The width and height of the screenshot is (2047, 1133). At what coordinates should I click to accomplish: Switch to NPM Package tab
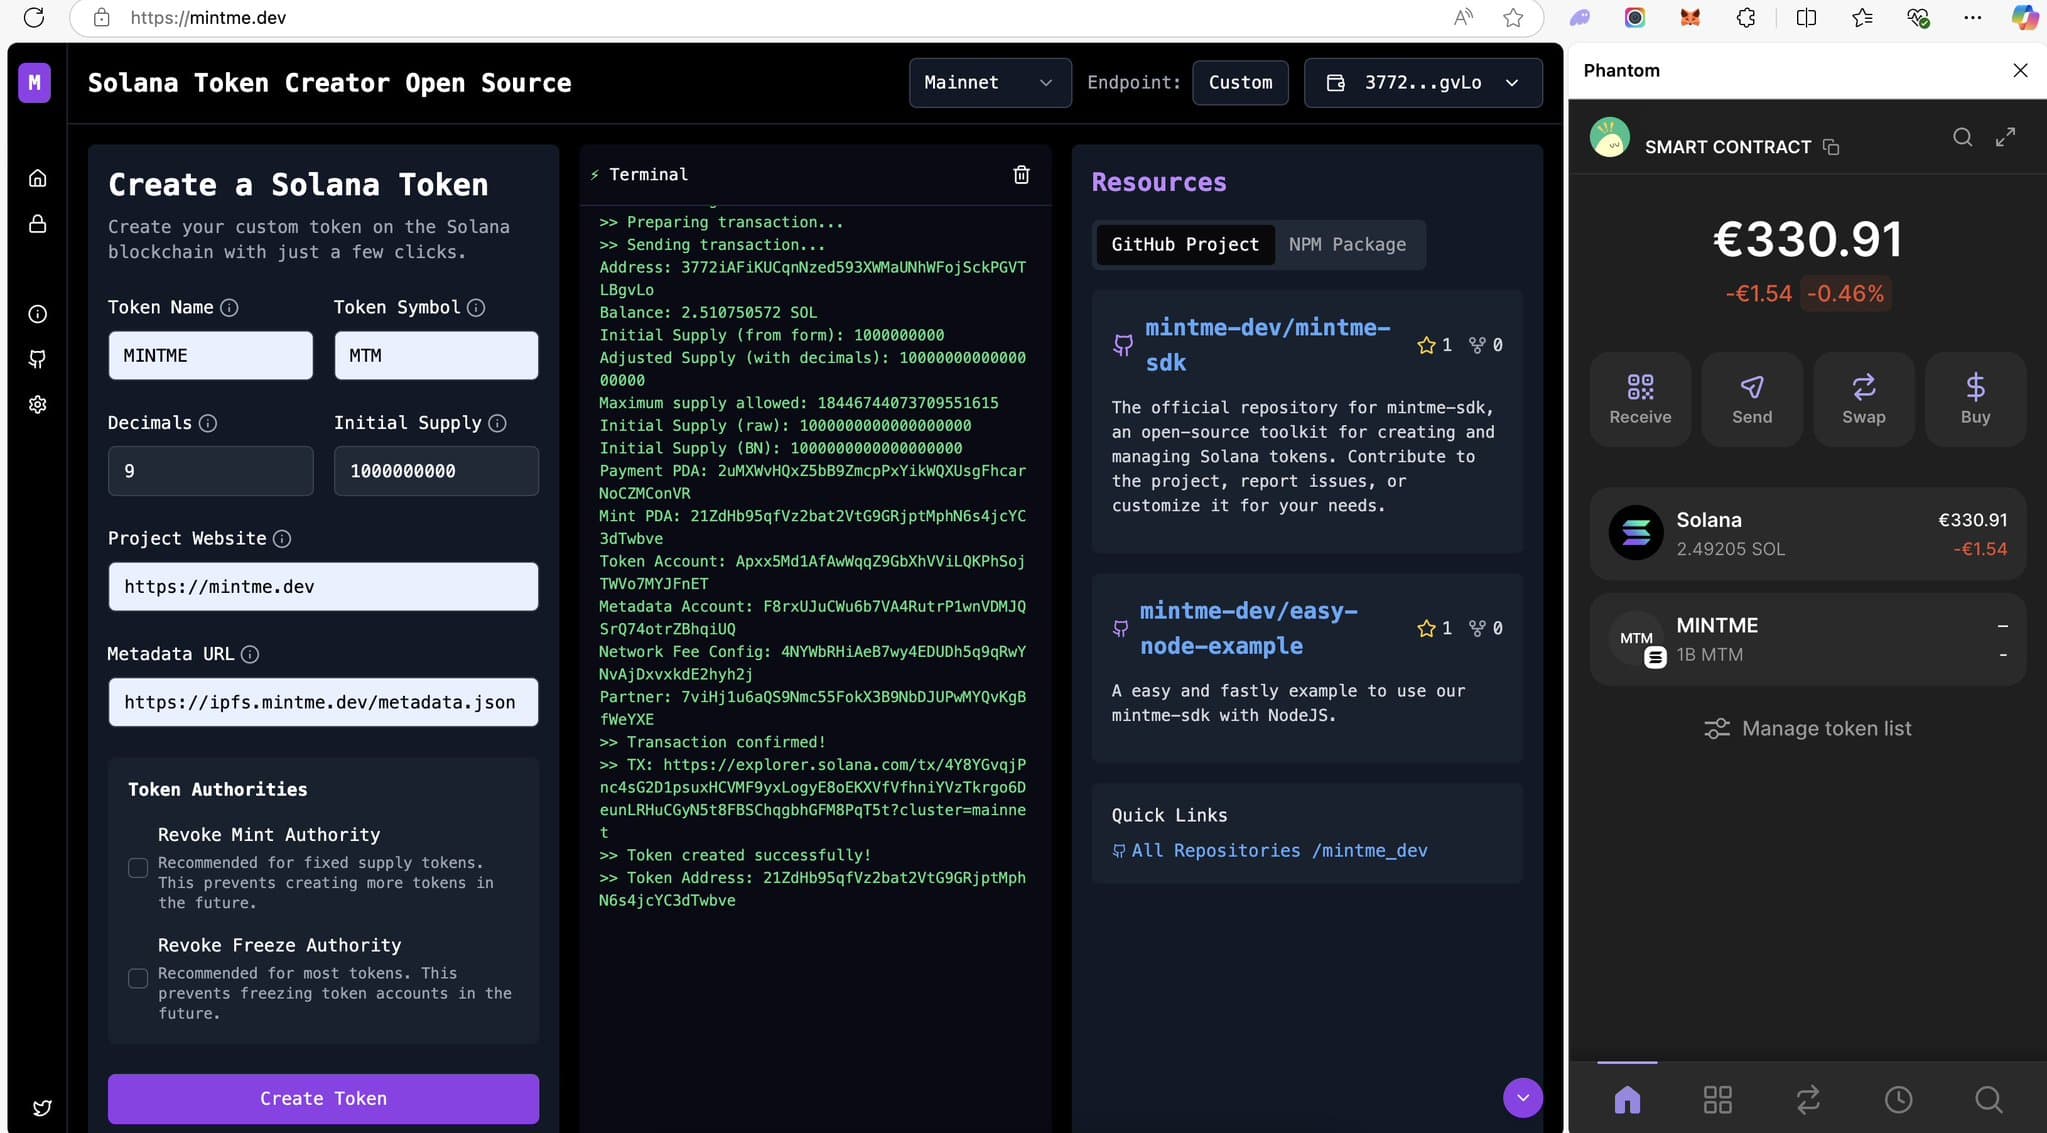click(x=1346, y=244)
